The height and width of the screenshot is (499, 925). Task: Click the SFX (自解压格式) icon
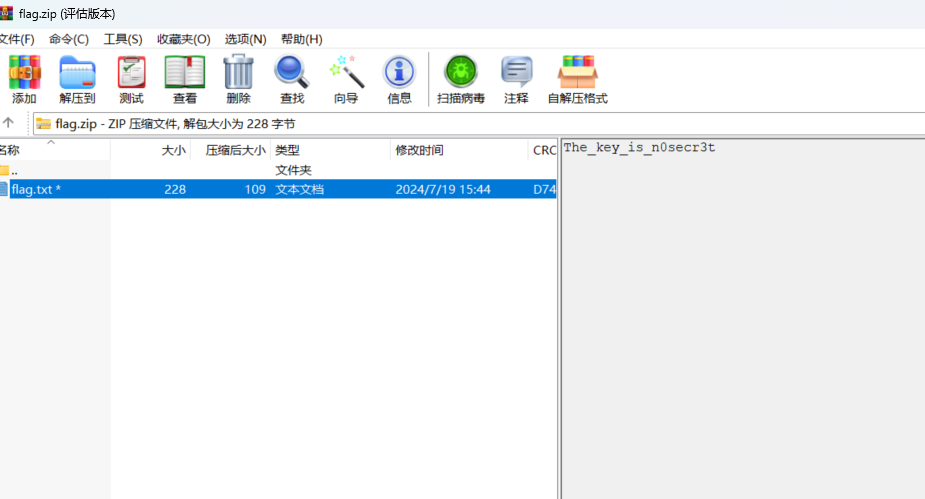(x=577, y=79)
